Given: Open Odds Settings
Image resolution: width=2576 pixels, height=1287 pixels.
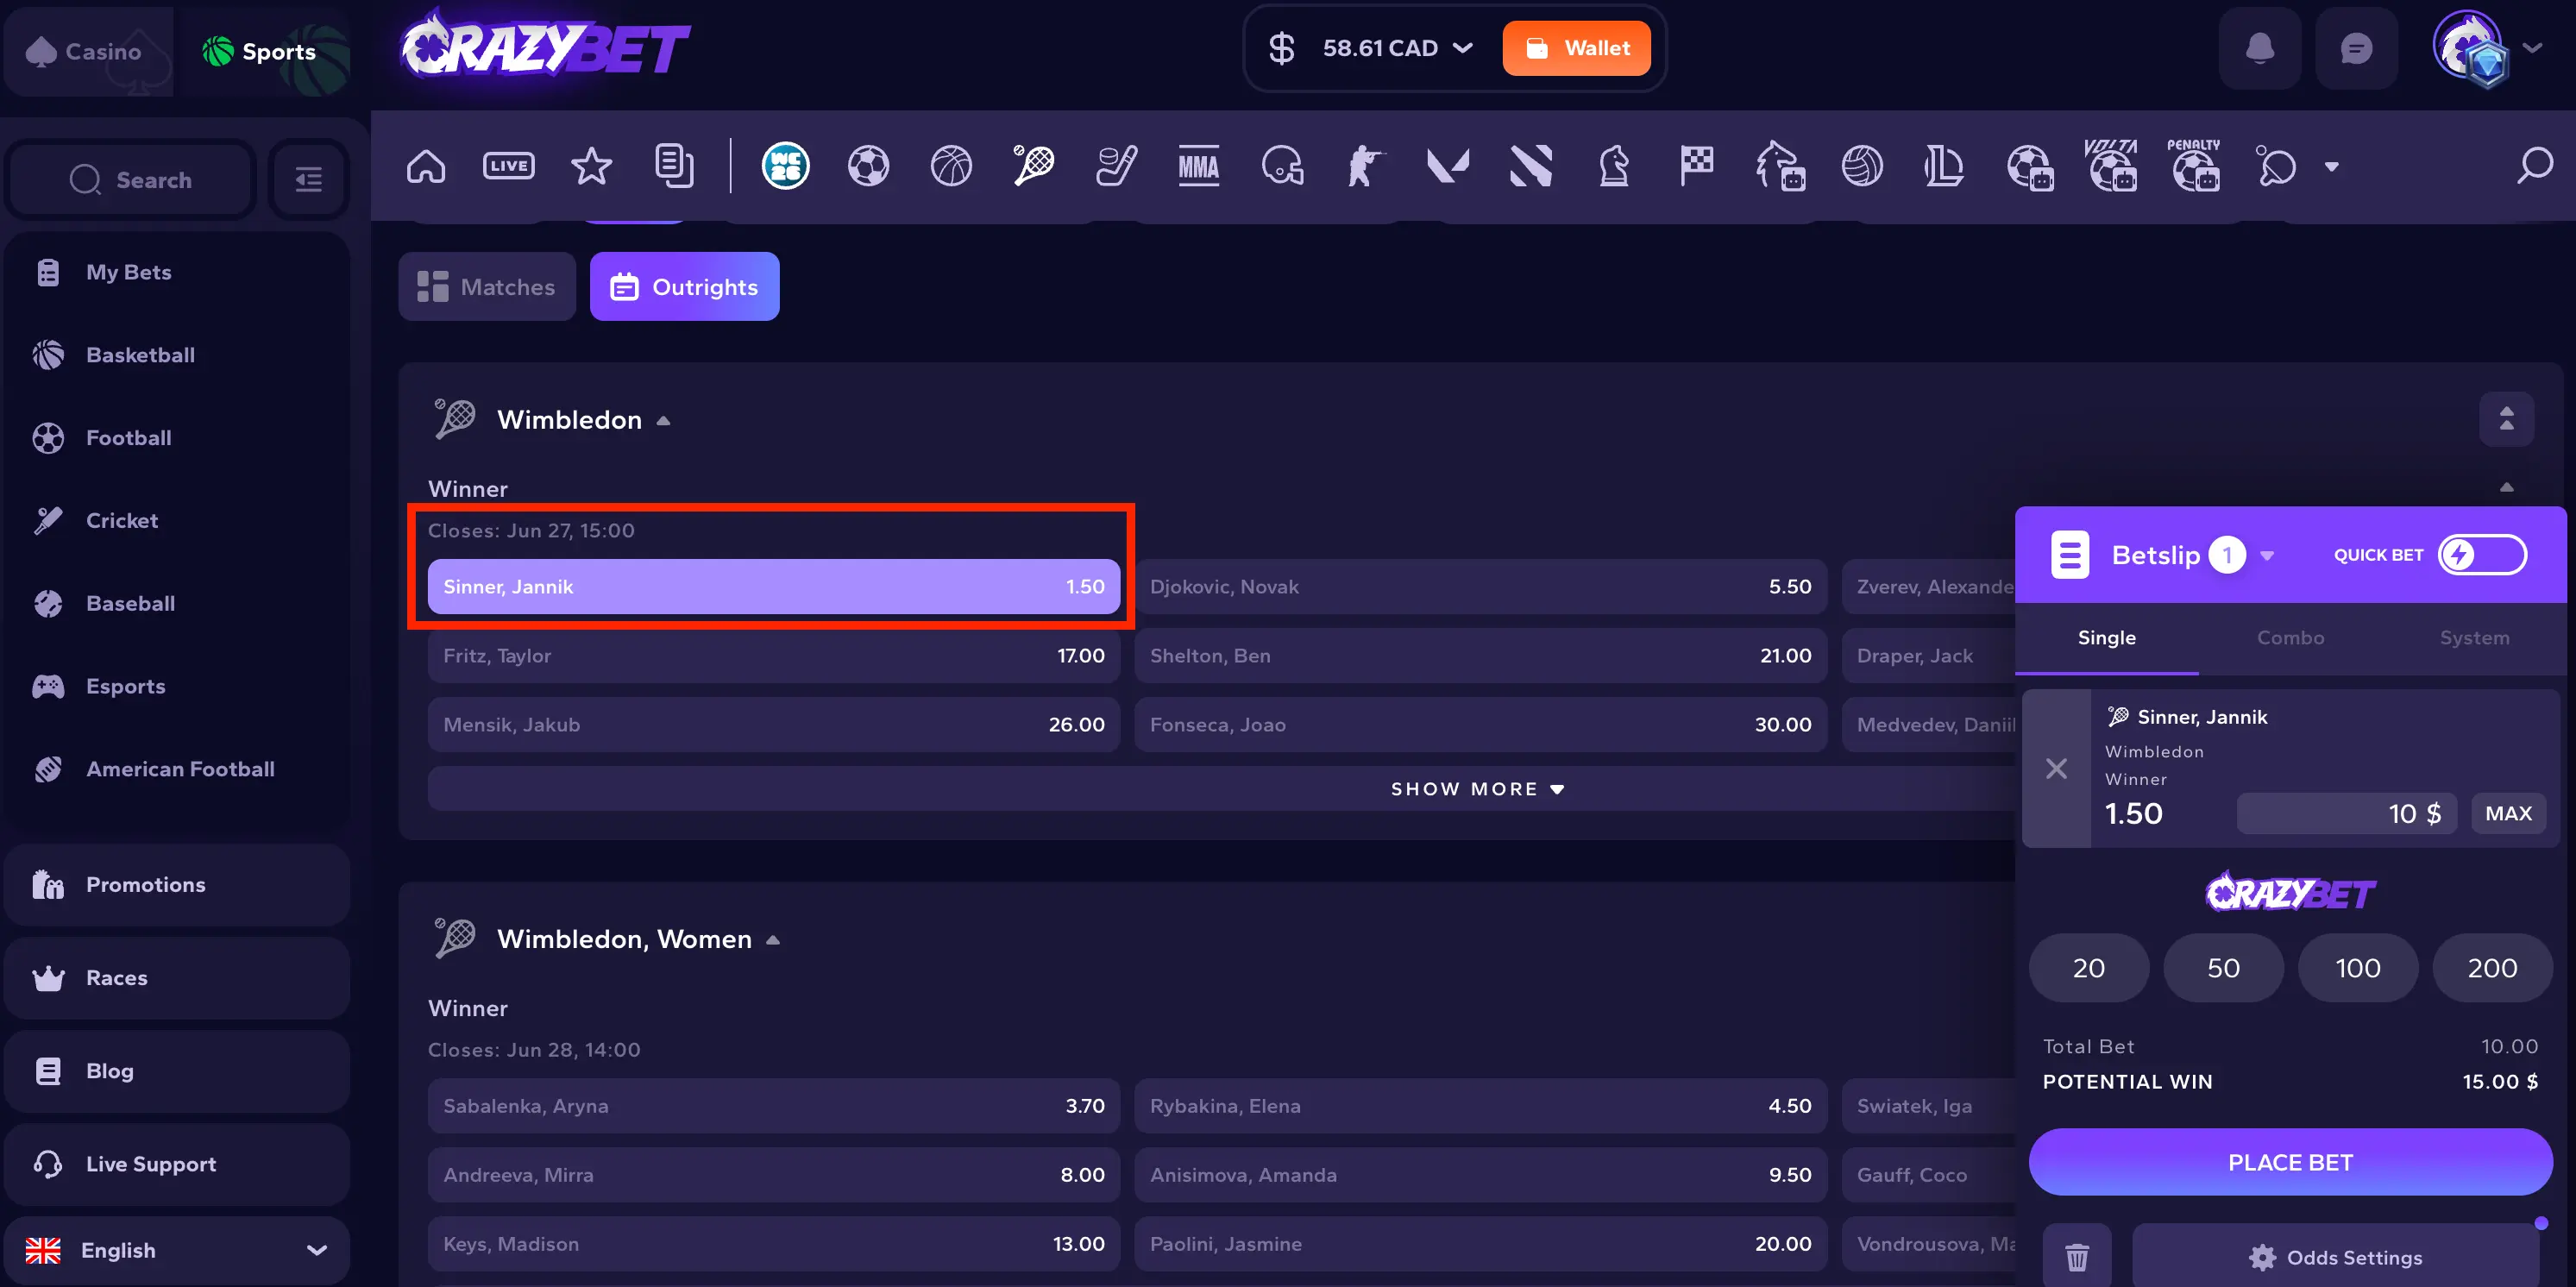Looking at the screenshot, I should 2335,1257.
